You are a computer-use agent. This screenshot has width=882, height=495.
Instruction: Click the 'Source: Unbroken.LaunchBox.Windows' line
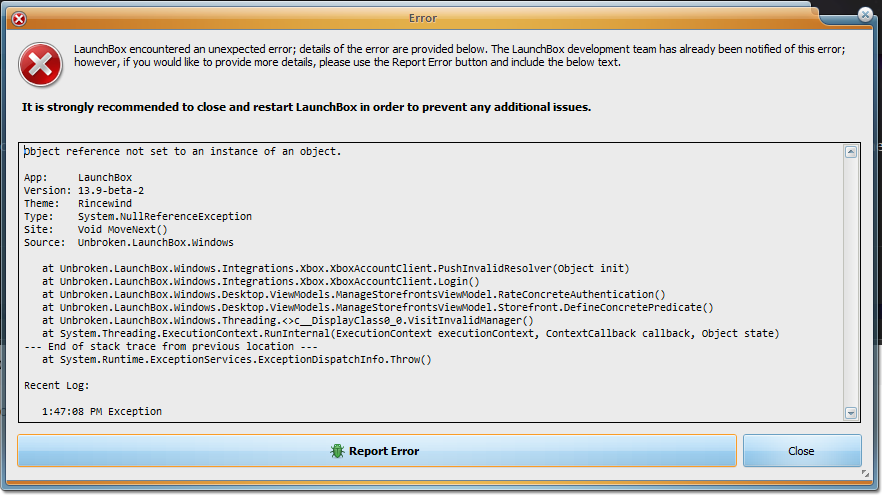128,242
